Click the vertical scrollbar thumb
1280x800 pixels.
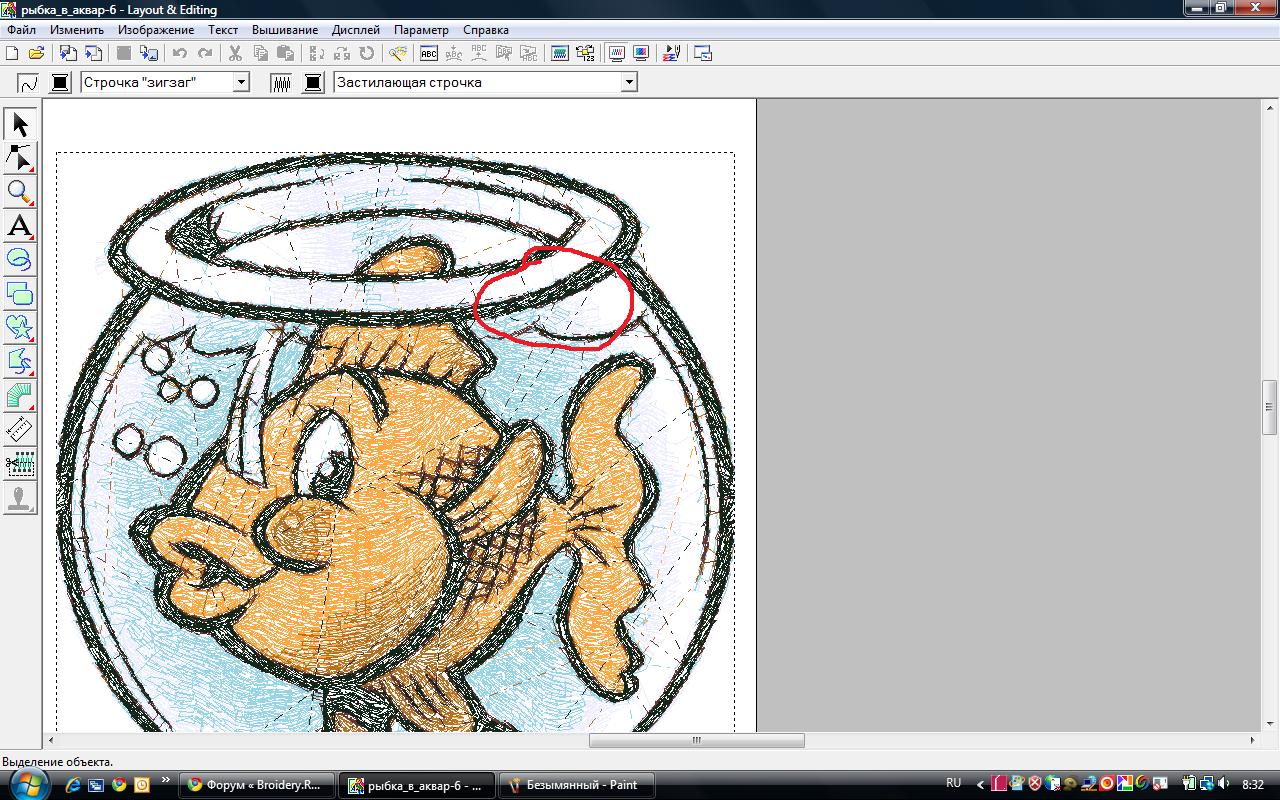pos(1271,407)
